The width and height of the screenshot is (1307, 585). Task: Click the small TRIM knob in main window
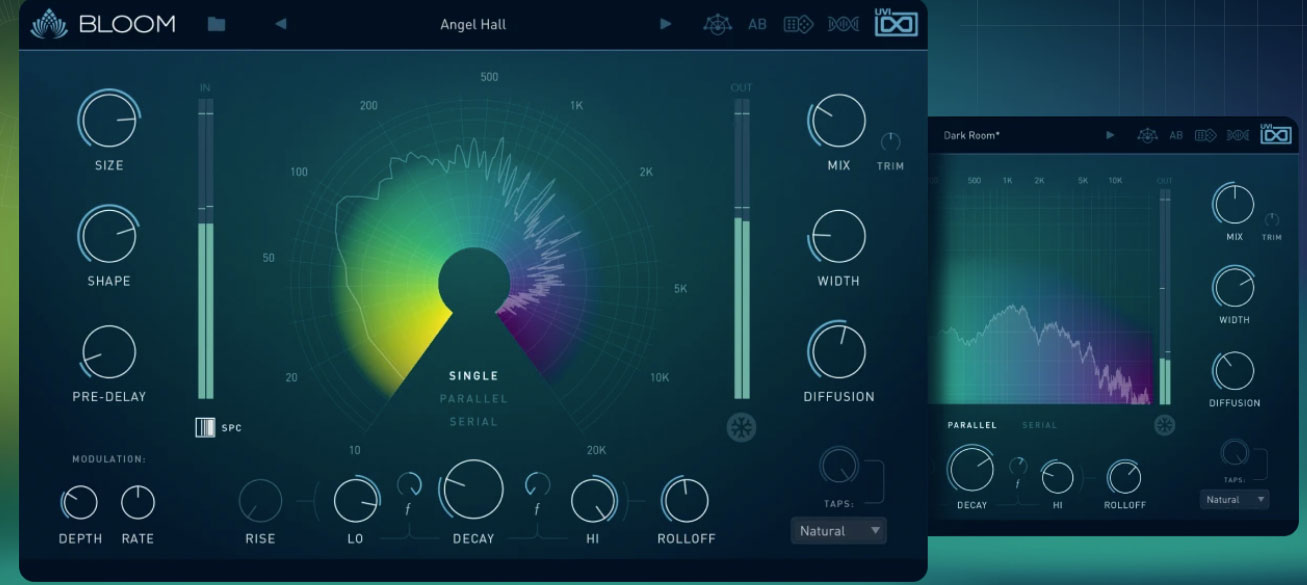point(890,142)
